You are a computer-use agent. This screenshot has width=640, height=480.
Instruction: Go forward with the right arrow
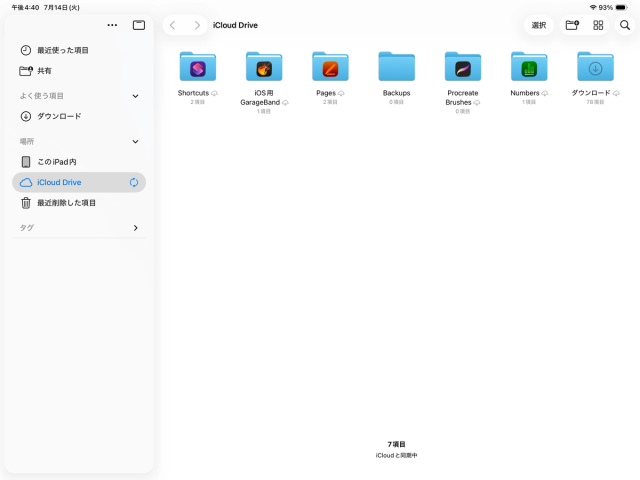[198, 25]
